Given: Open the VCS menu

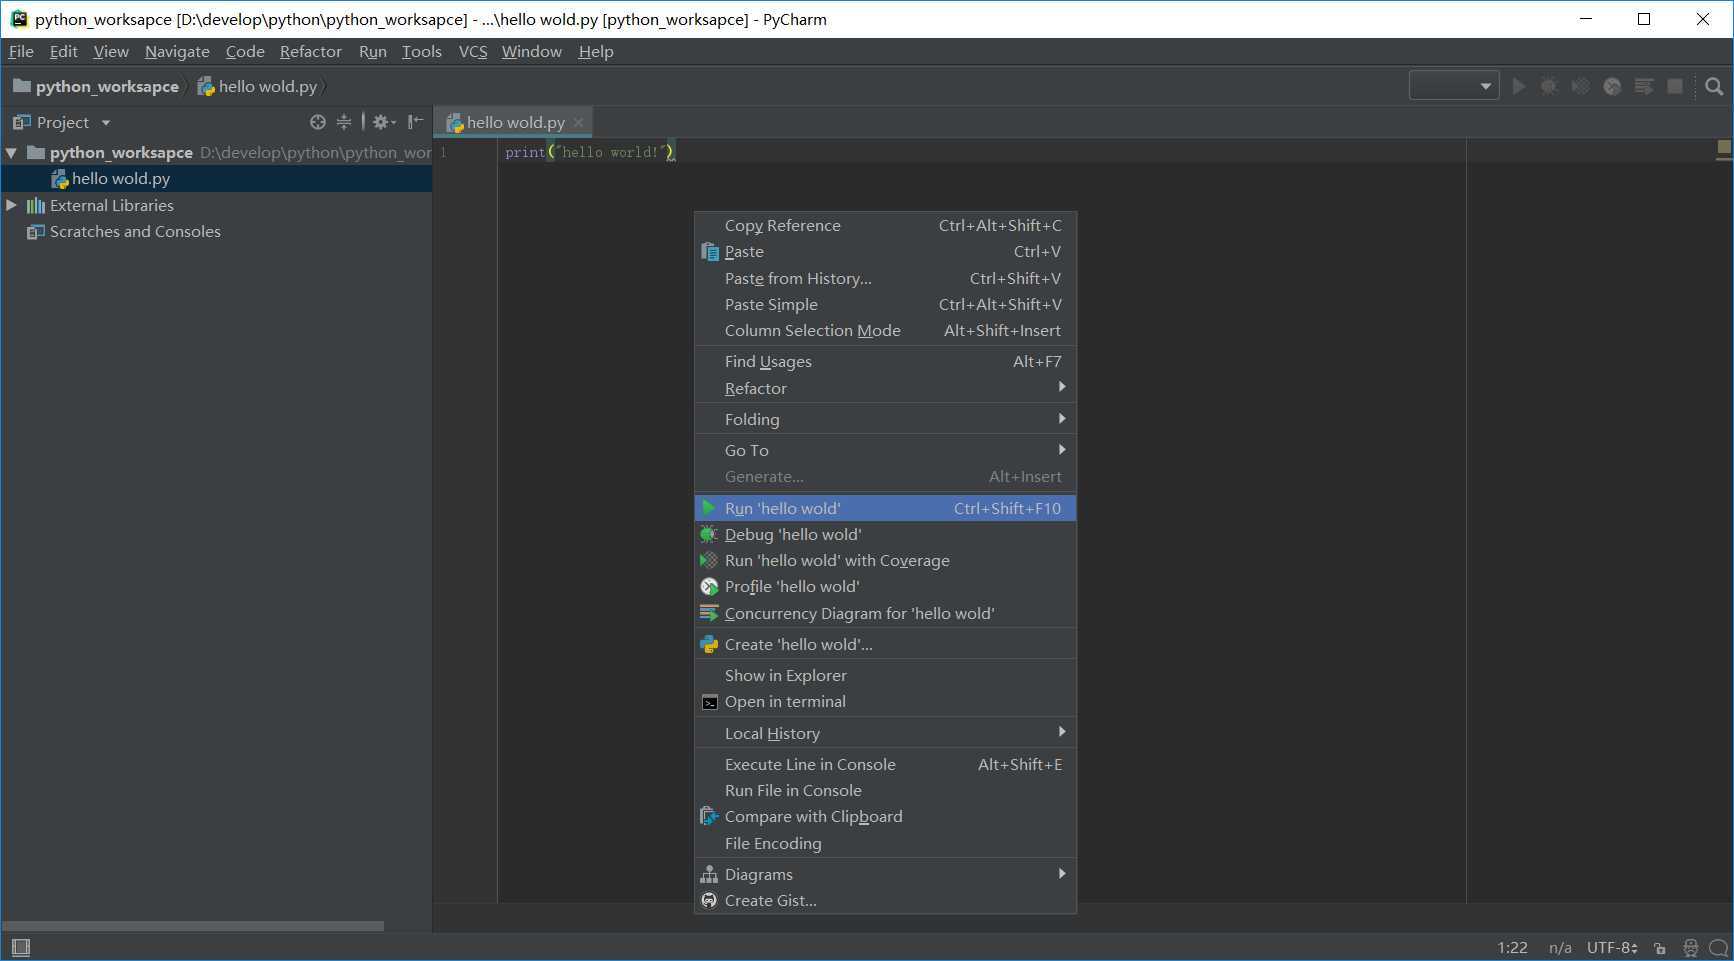Looking at the screenshot, I should [473, 51].
